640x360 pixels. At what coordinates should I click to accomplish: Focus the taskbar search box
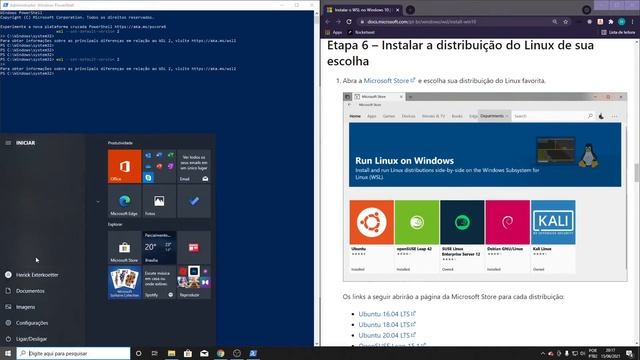point(73,353)
